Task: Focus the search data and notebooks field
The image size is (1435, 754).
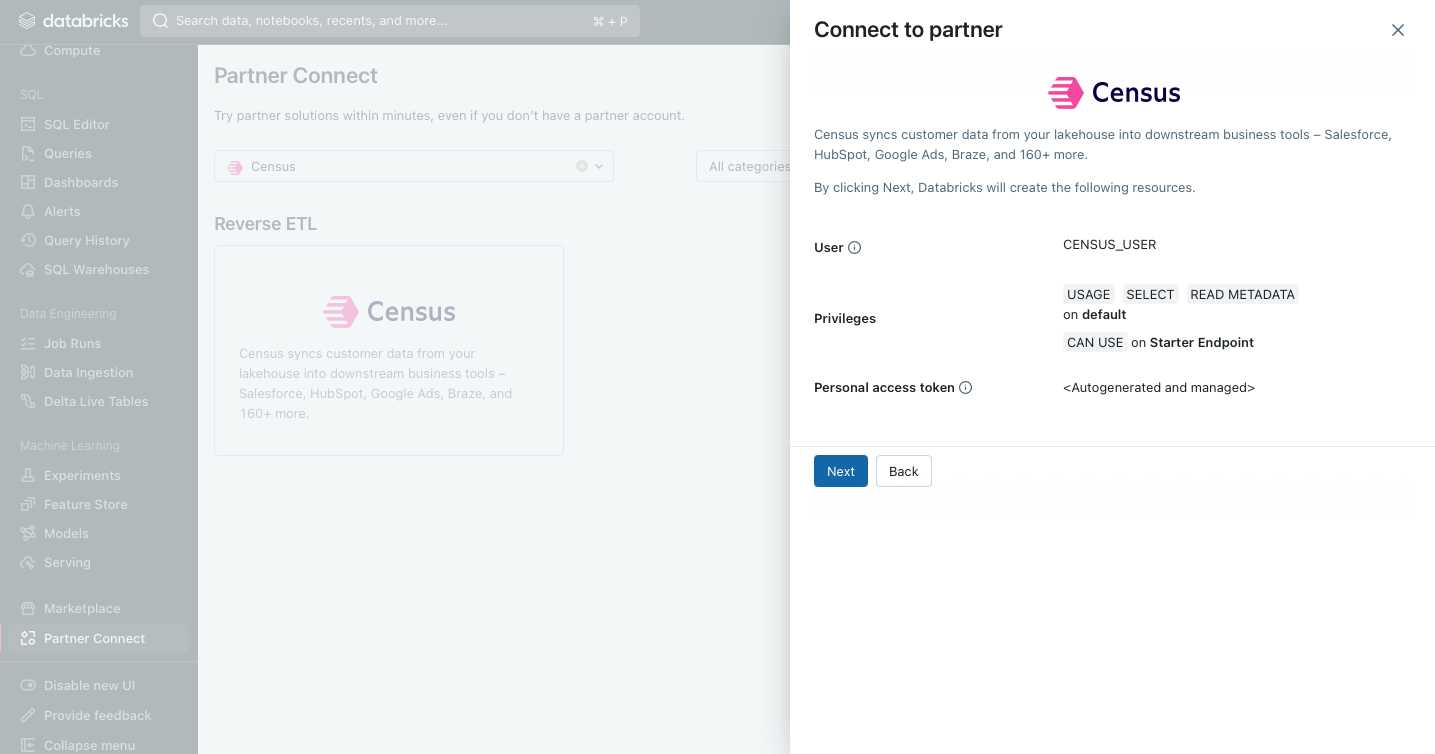Action: [390, 20]
